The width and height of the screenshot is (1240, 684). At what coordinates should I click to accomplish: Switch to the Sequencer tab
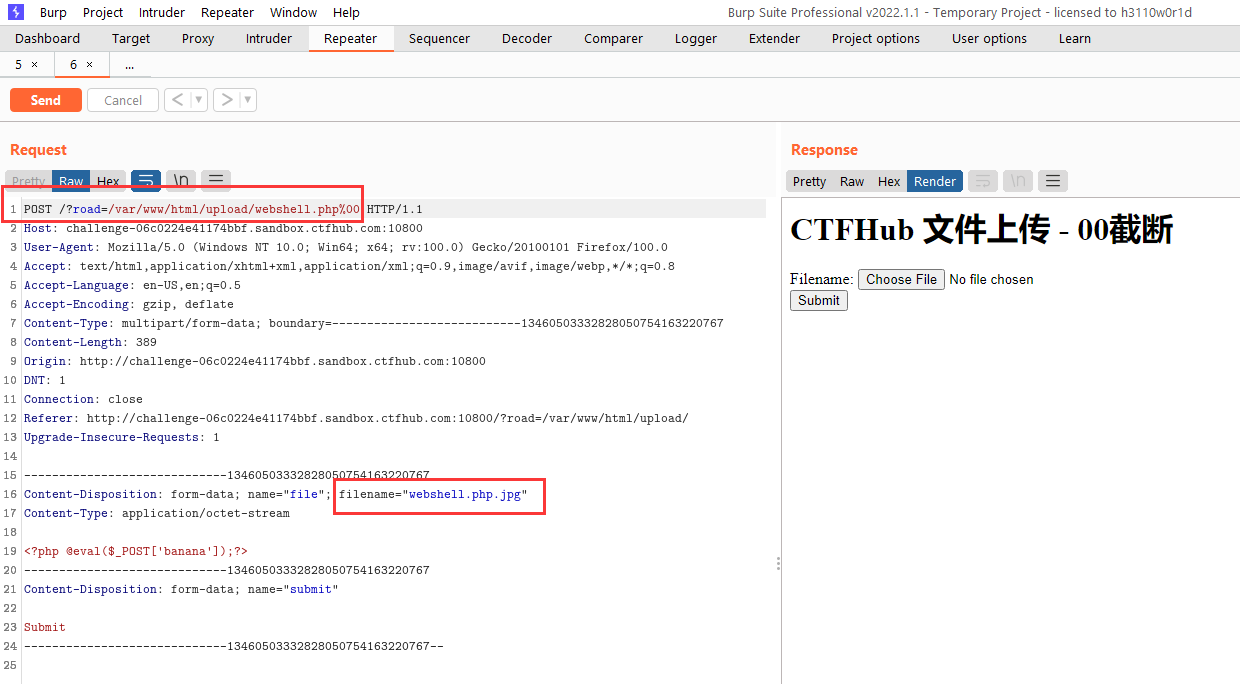click(439, 38)
